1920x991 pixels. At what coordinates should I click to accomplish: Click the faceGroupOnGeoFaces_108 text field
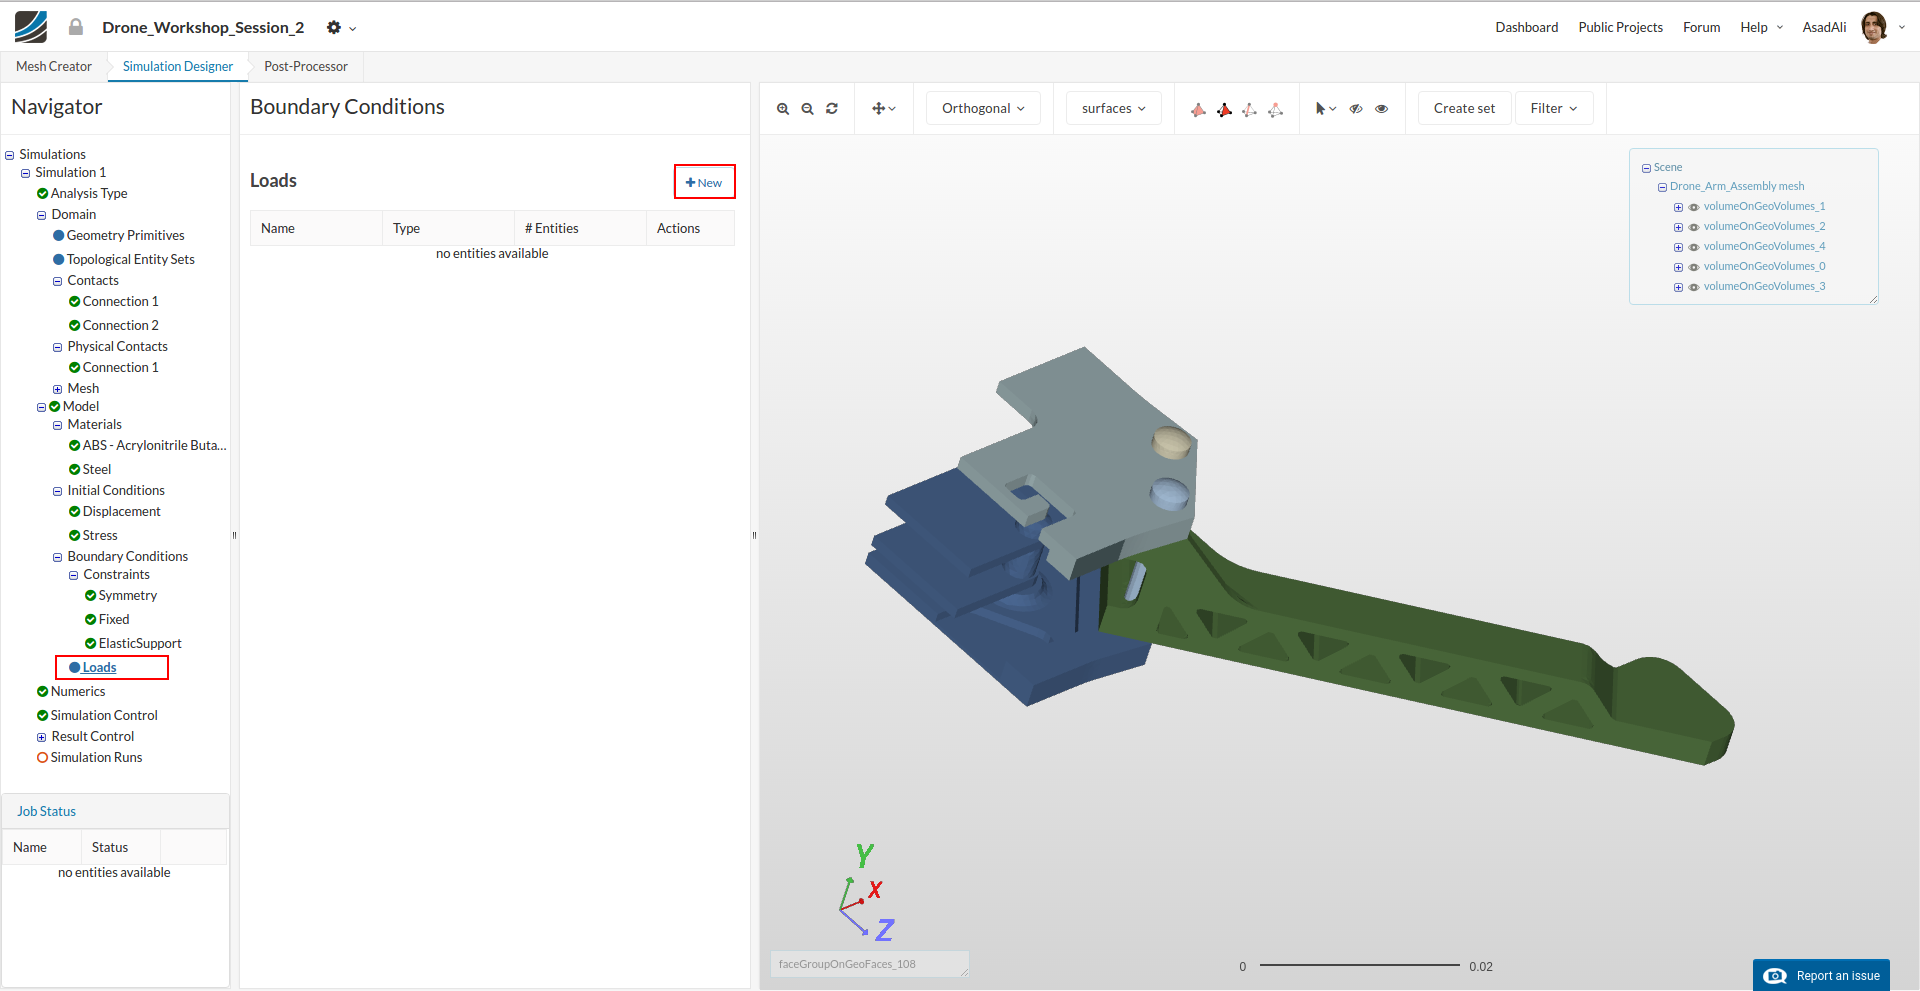pos(868,964)
